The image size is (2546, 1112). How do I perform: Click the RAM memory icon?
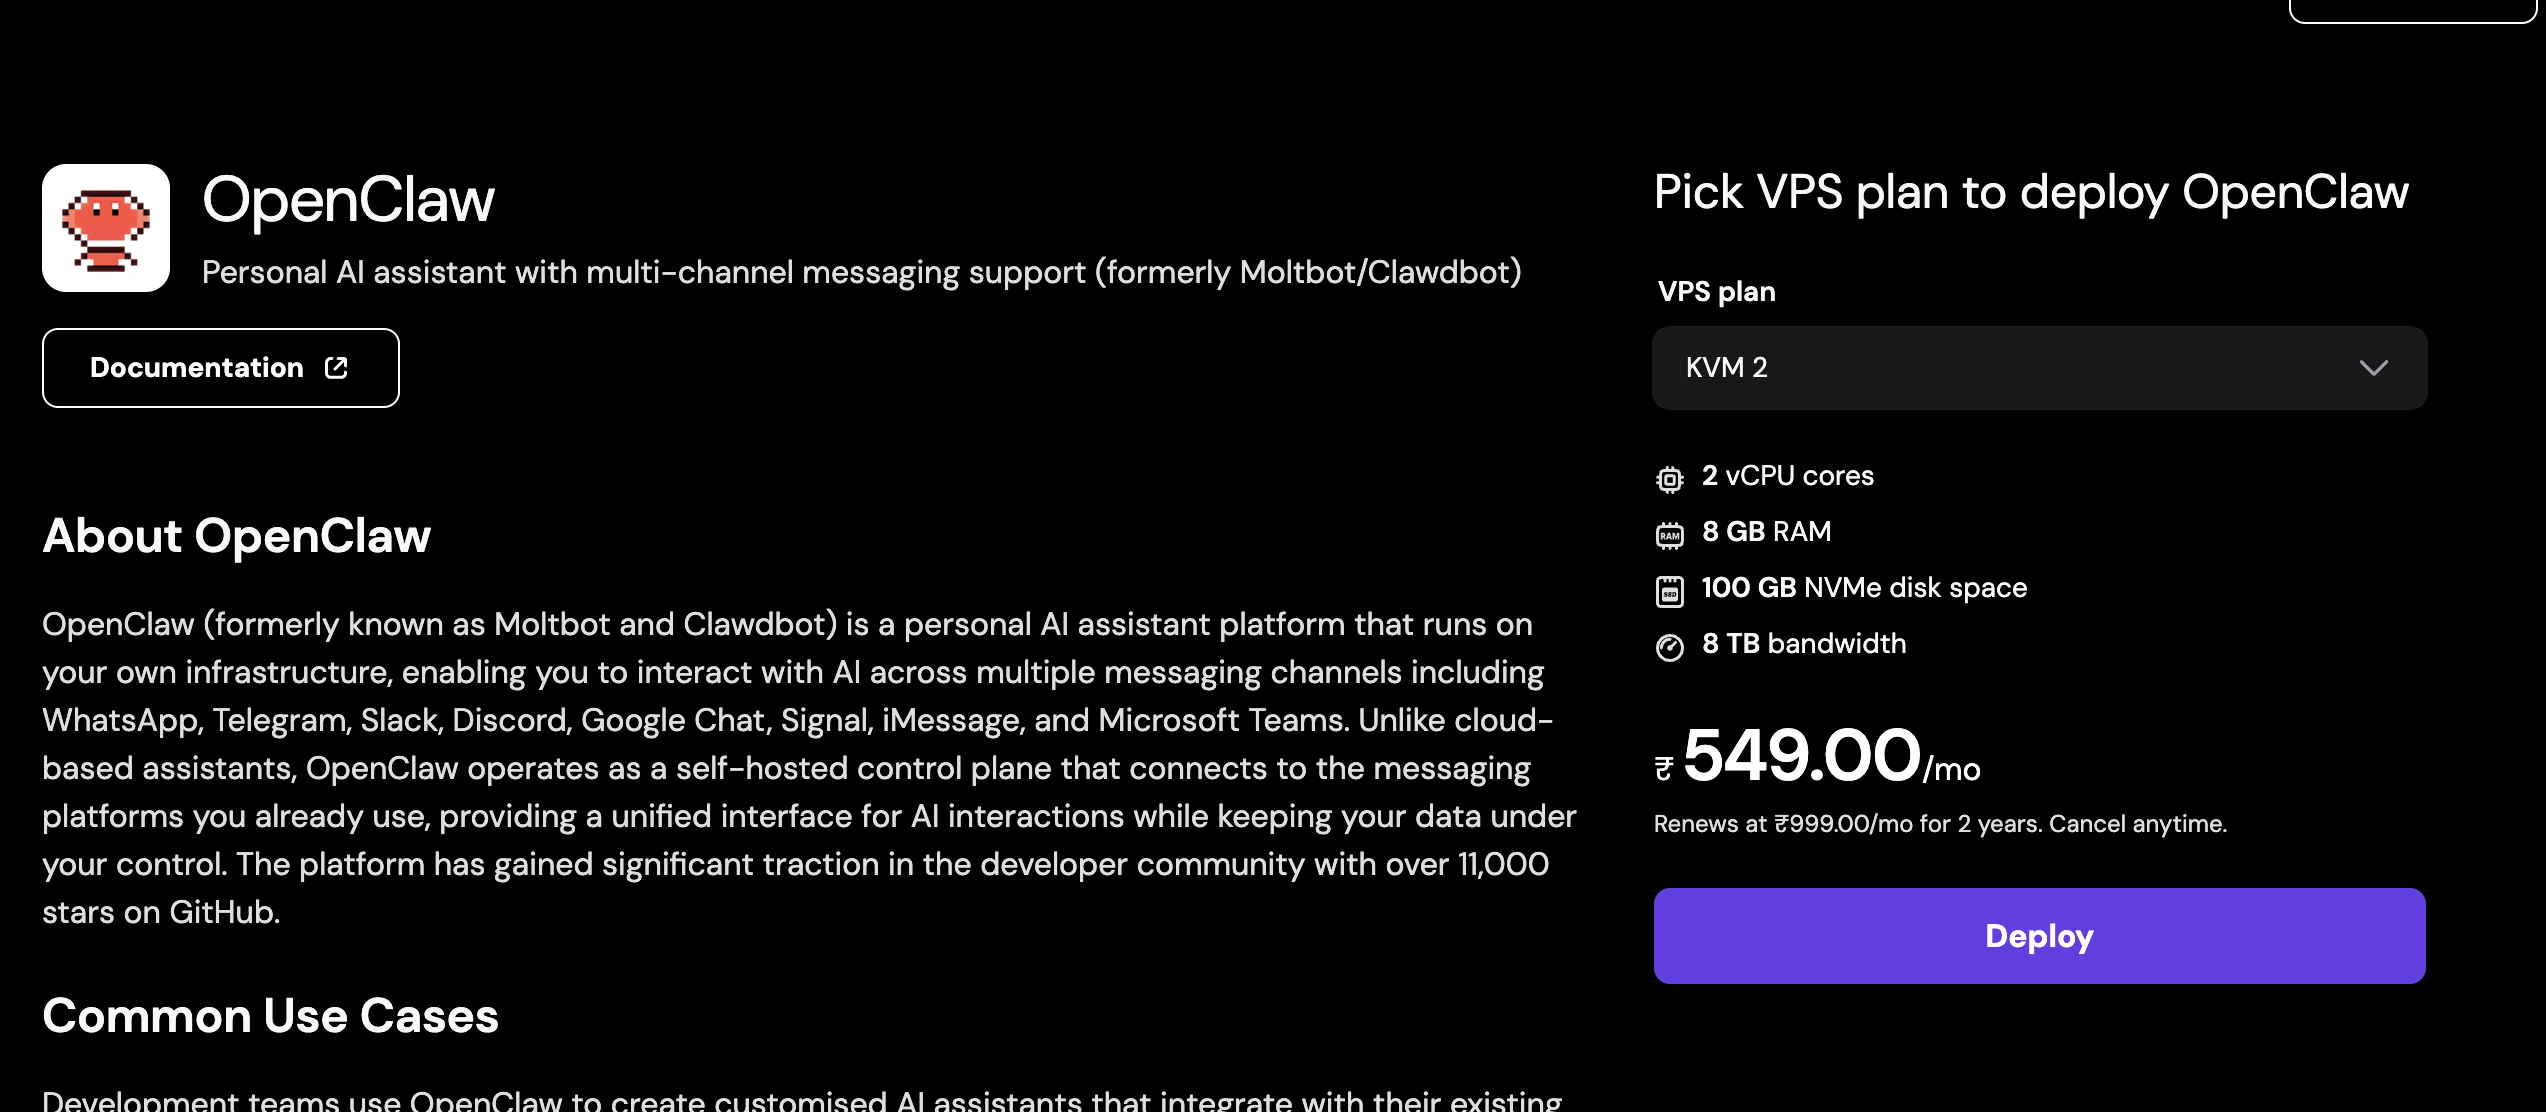[x=1669, y=535]
